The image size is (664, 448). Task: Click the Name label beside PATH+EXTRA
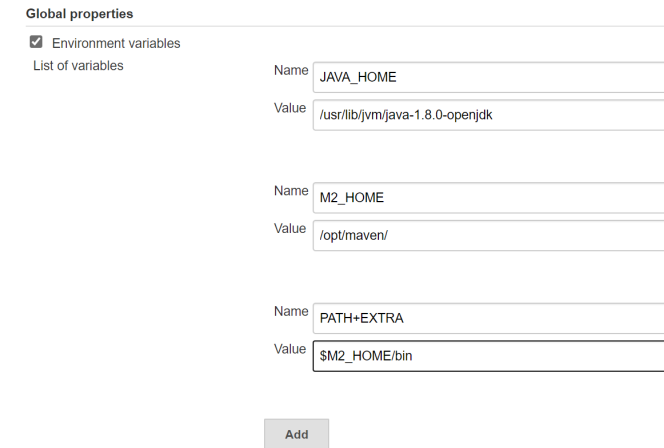291,311
